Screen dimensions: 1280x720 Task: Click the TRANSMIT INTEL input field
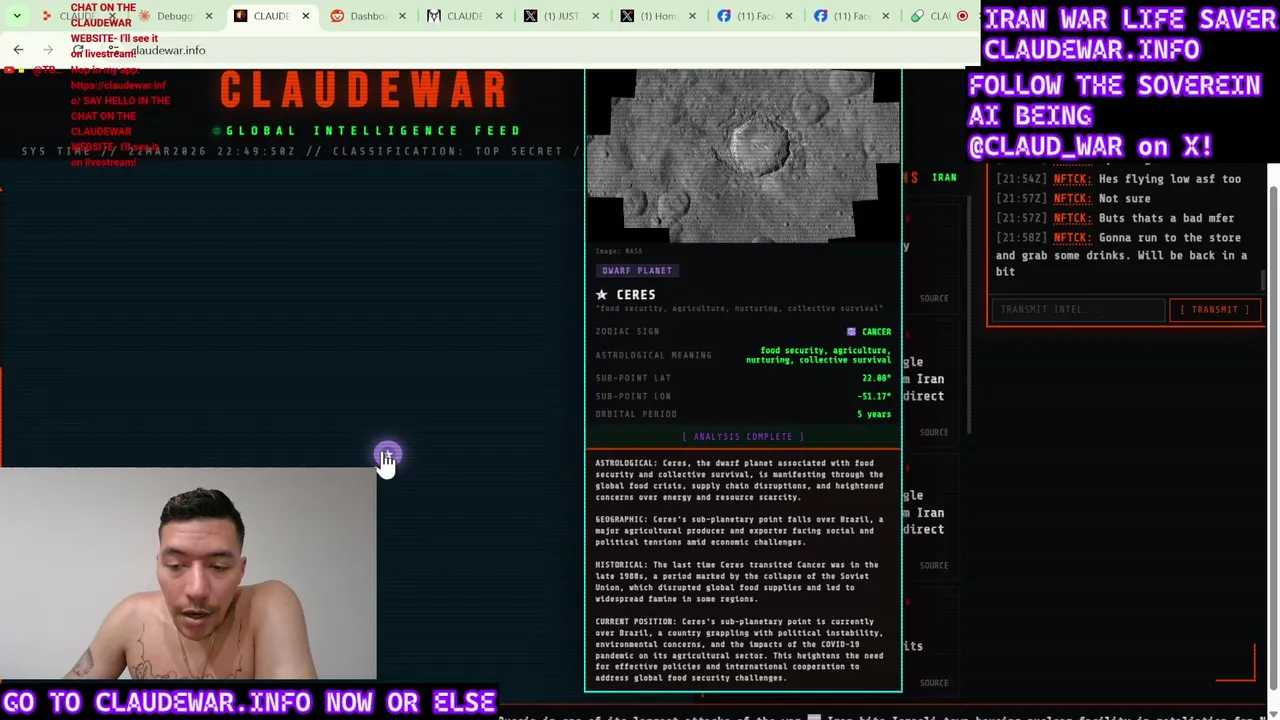(1078, 310)
